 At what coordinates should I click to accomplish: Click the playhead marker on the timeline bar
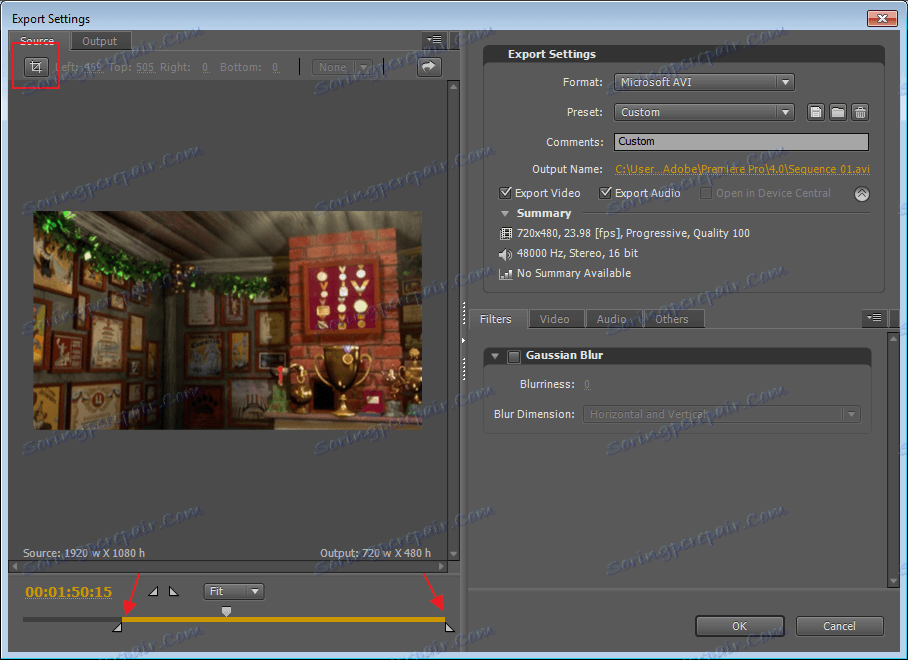point(226,611)
